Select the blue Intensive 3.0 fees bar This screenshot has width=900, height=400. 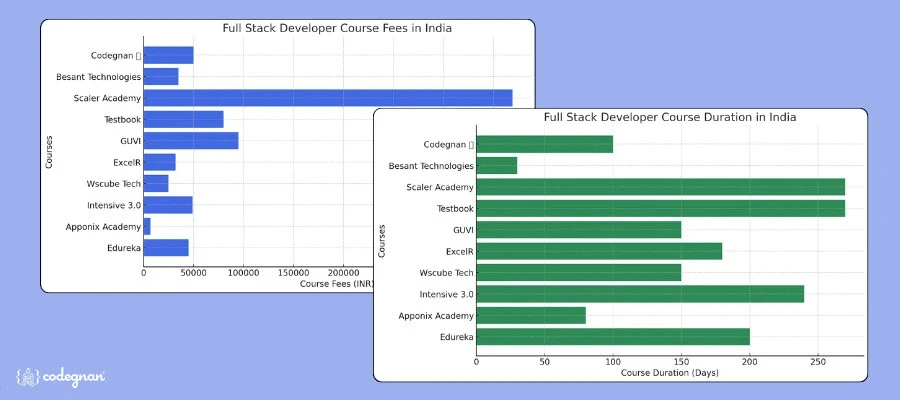click(168, 205)
